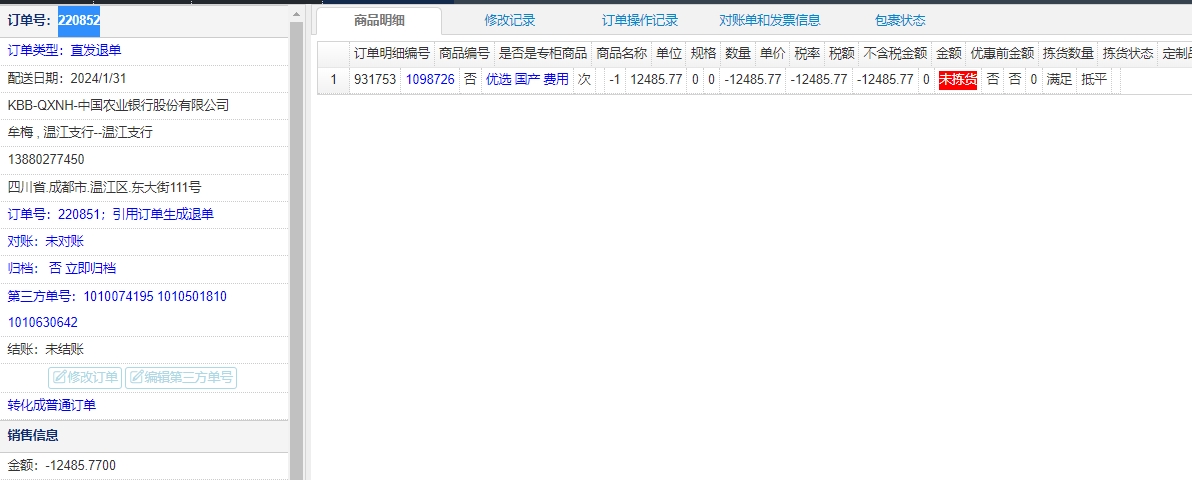Click the 配送日期：2024/1/31 row
Screen dimensions: 1192x480
coord(144,78)
